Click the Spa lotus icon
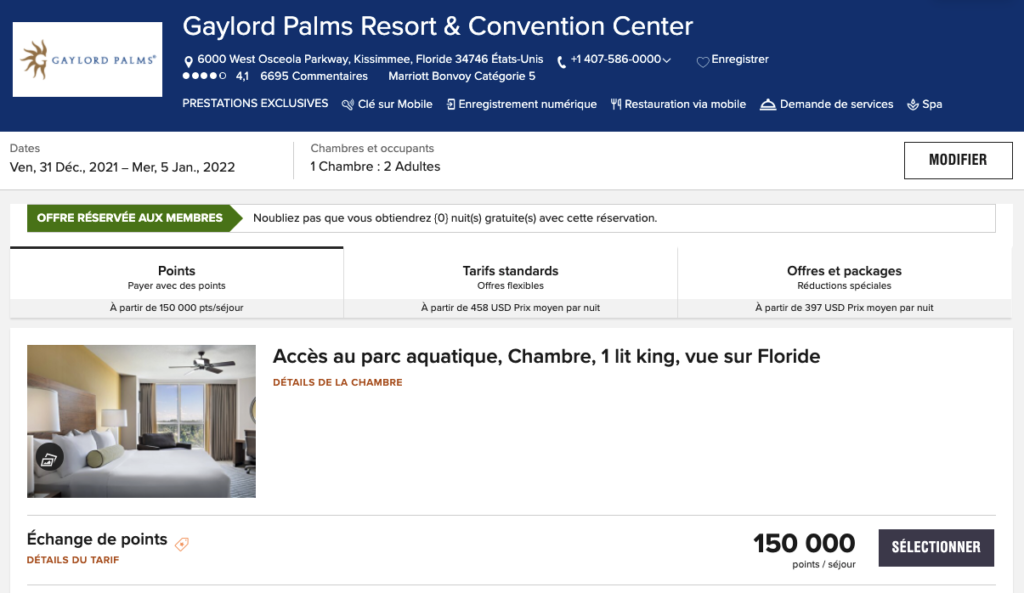 [912, 105]
